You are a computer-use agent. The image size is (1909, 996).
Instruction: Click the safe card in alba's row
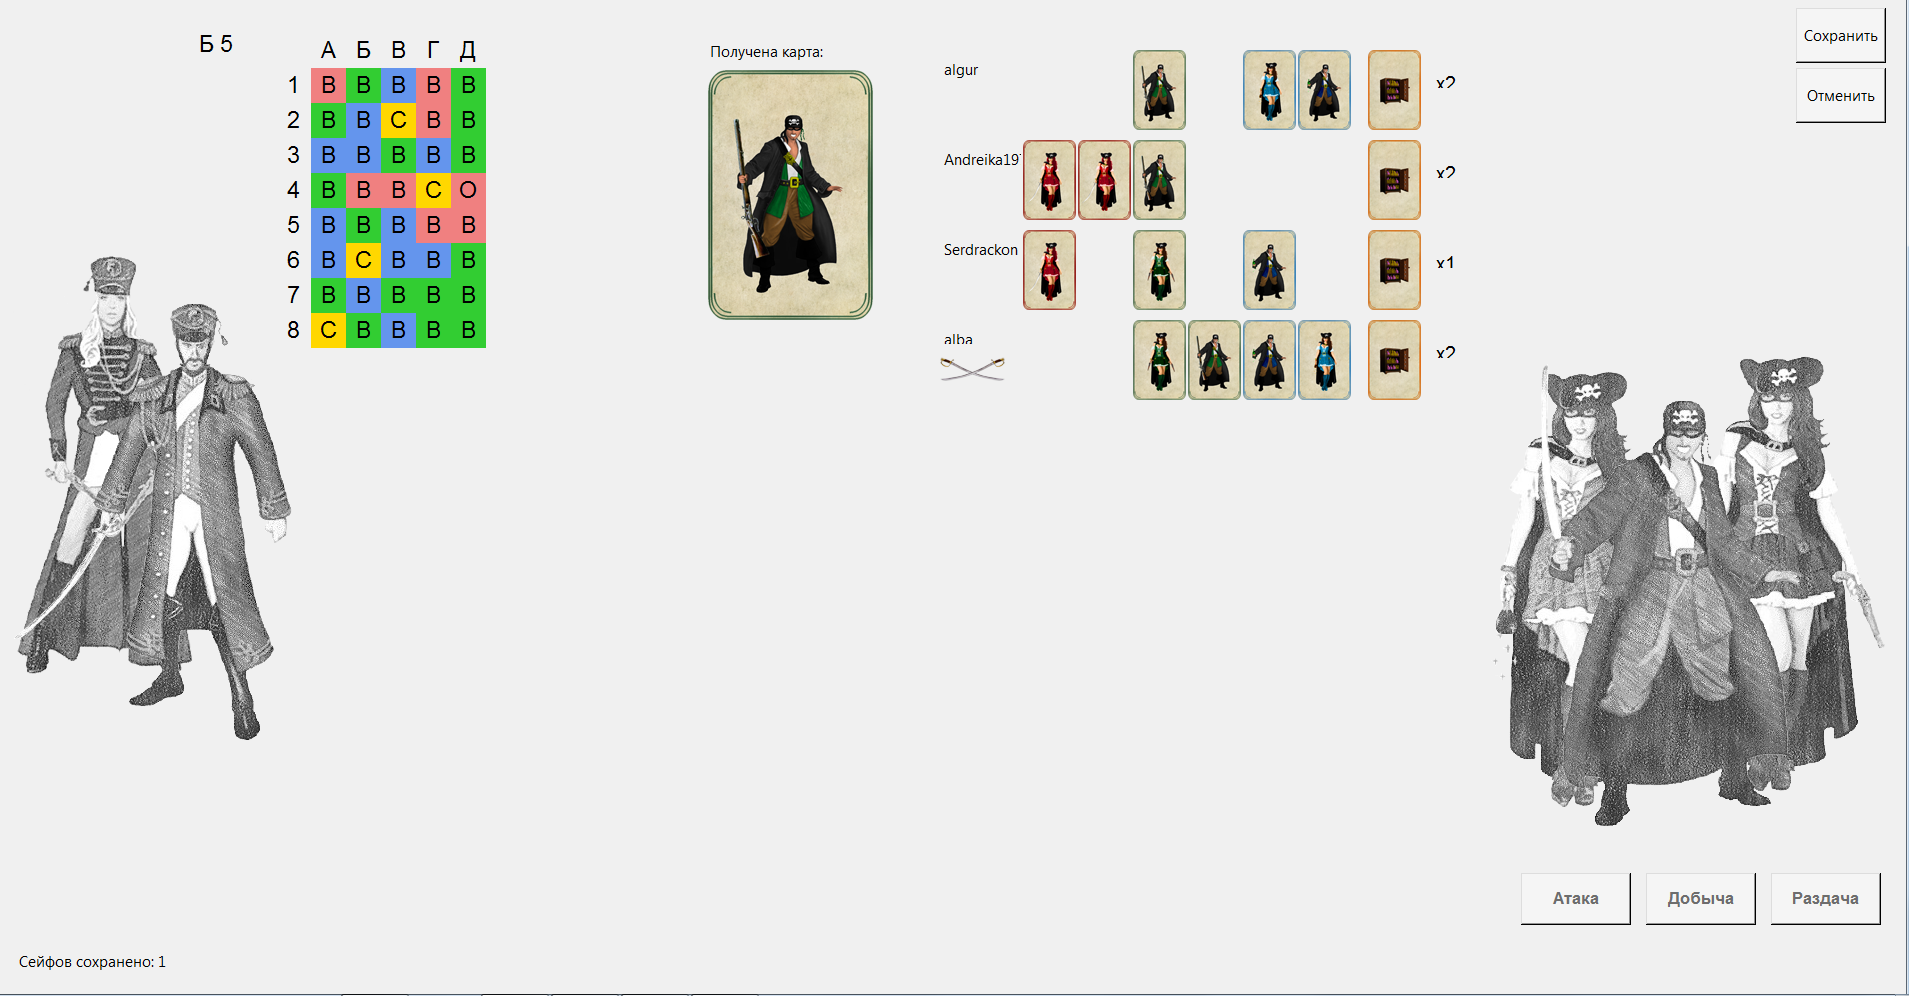tap(1394, 360)
